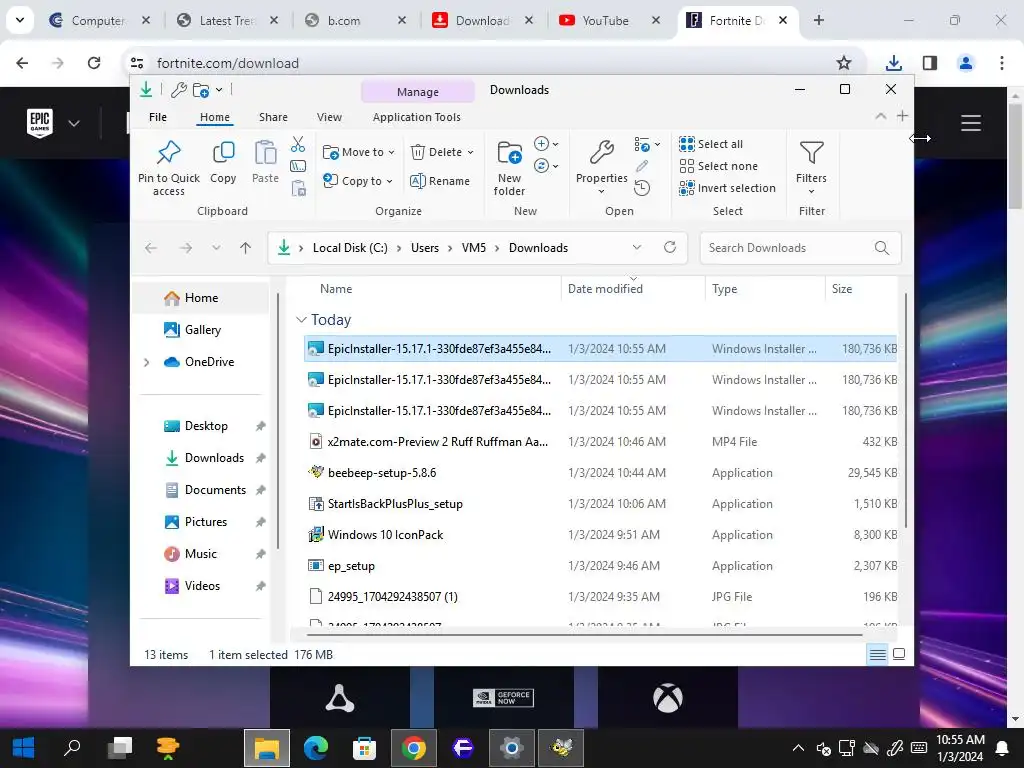
Task: Click the Paste icon in the ribbon
Action: coord(265,153)
